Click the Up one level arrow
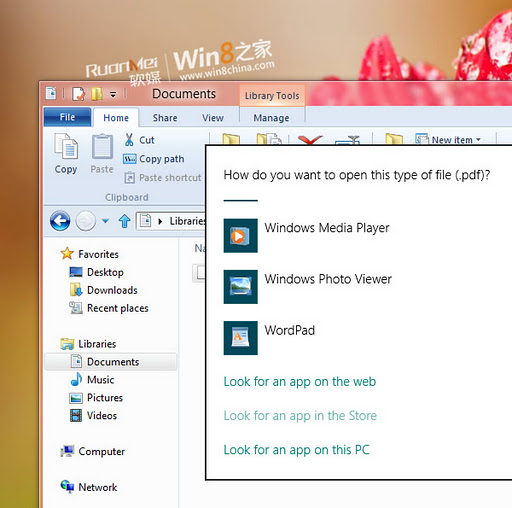 tap(125, 221)
